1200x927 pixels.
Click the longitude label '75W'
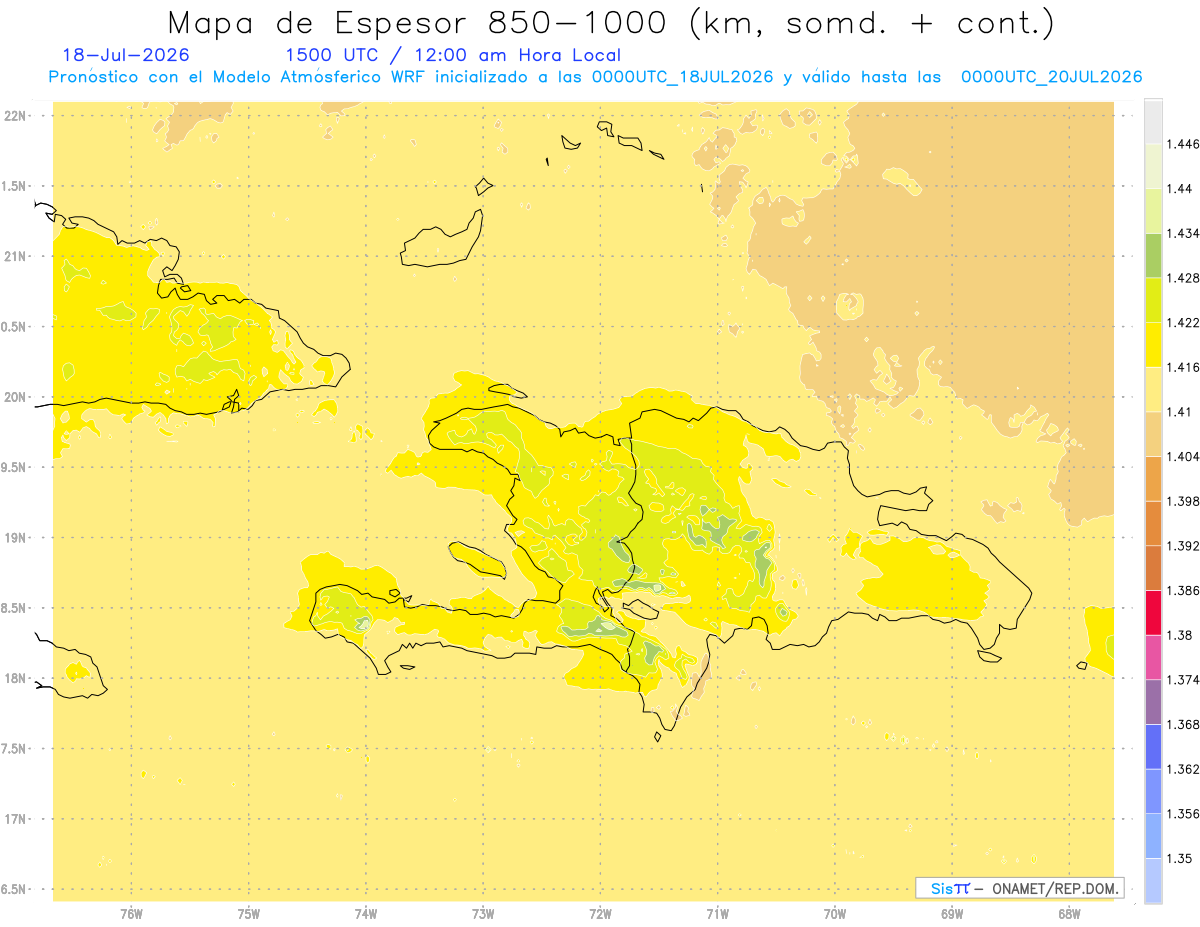tap(249, 914)
